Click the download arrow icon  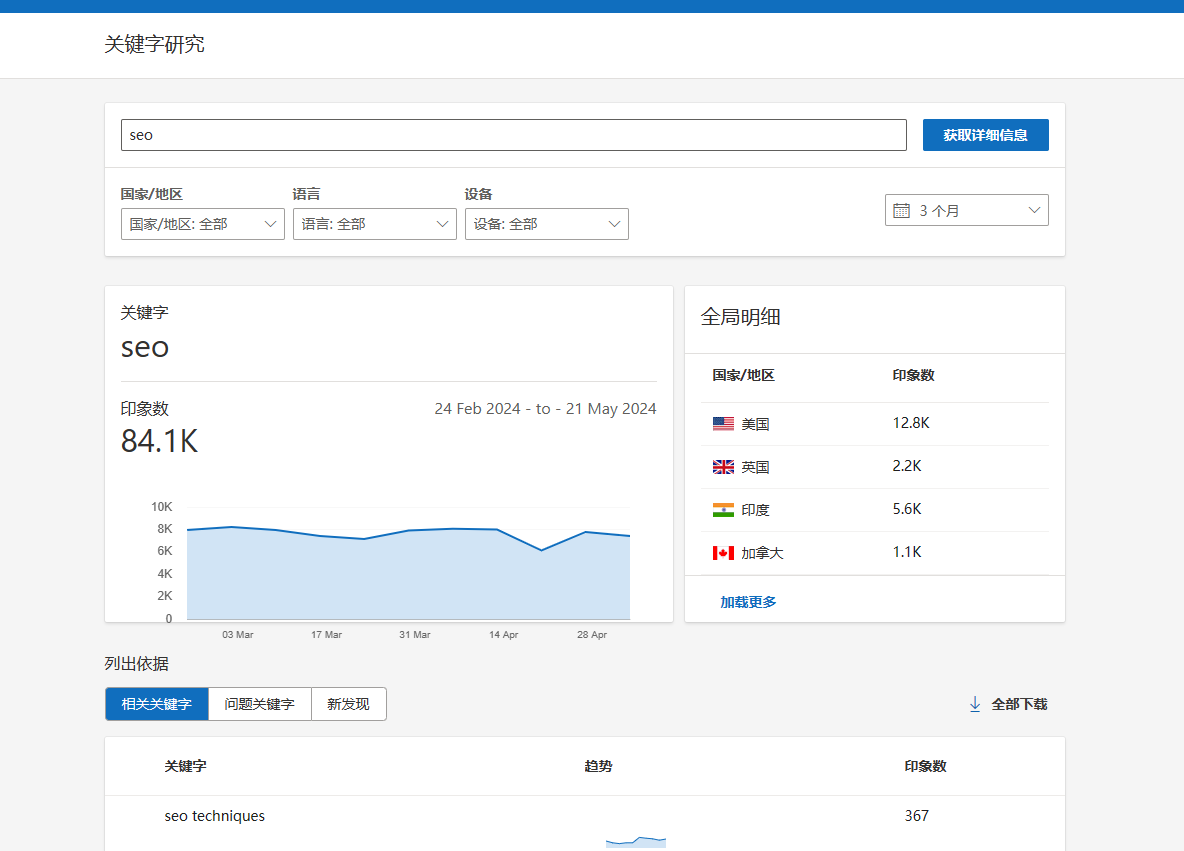(x=975, y=704)
